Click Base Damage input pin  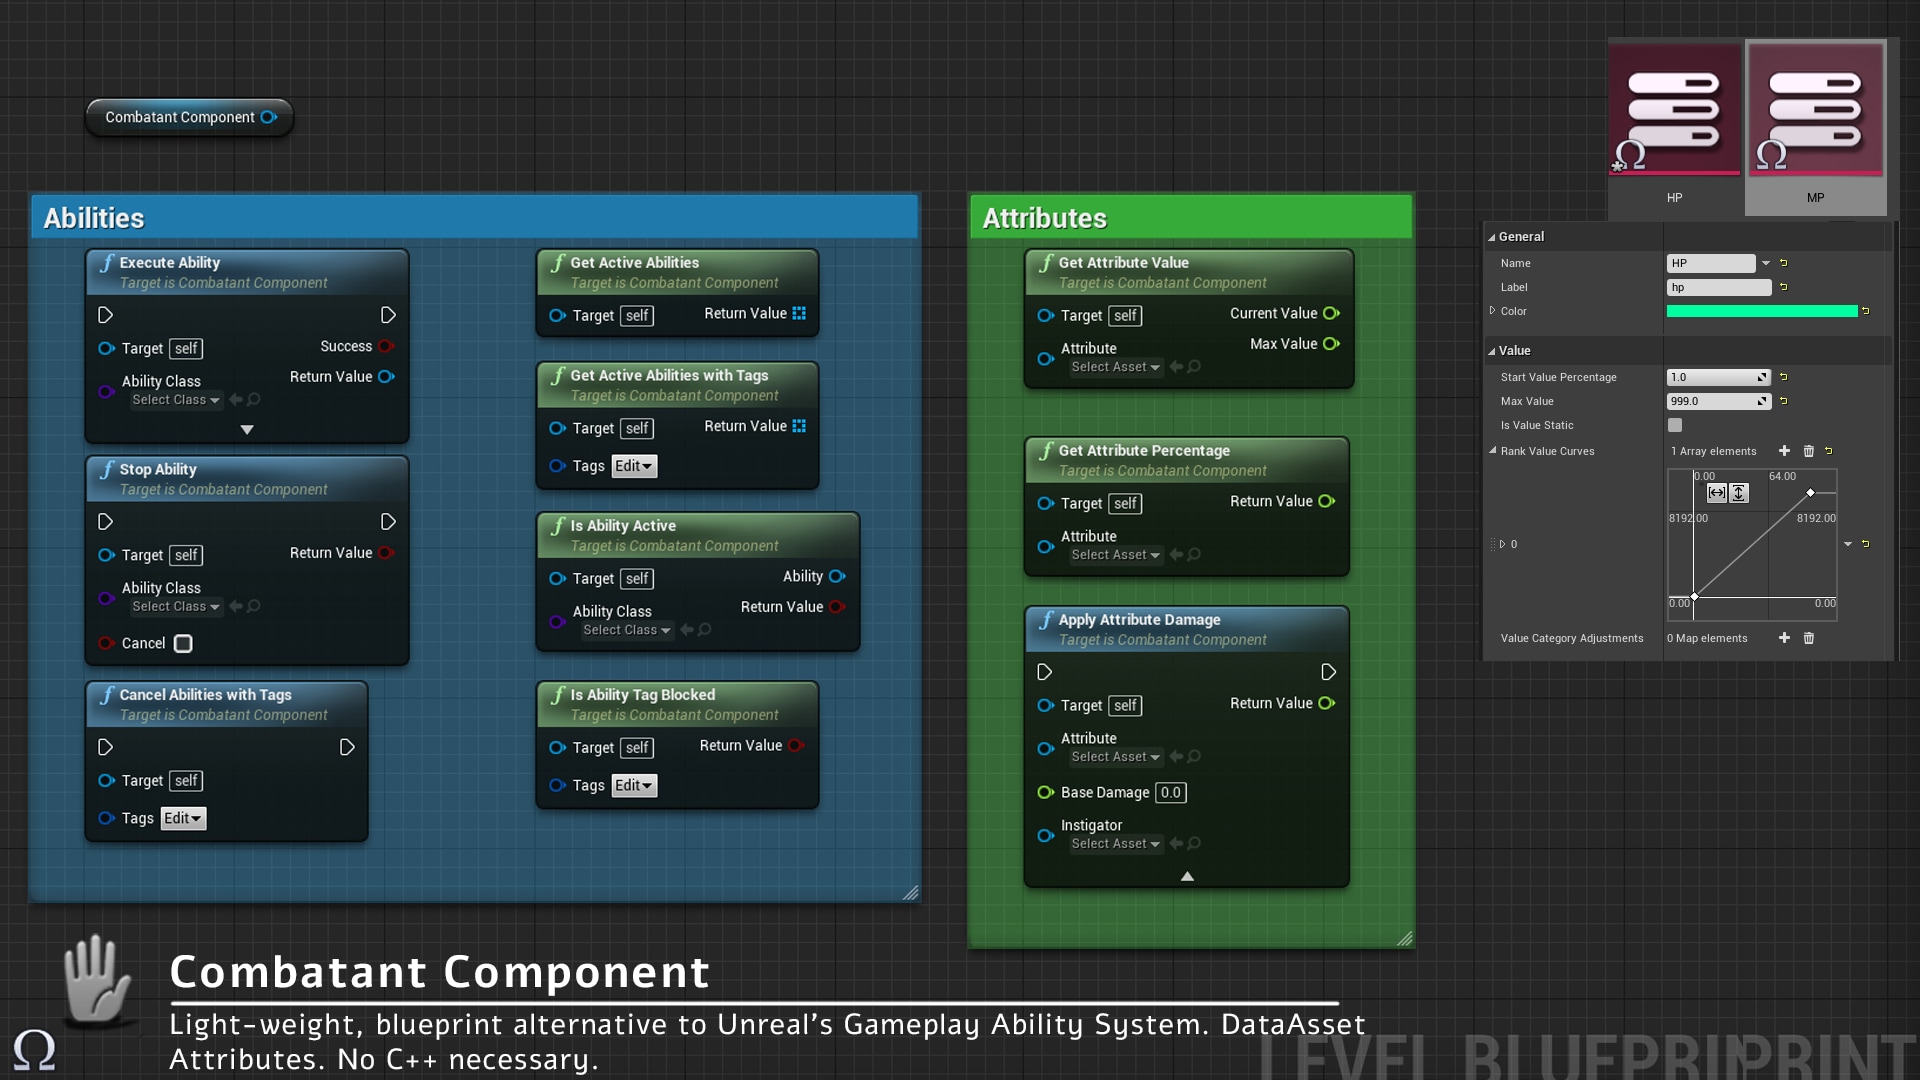click(x=1045, y=792)
